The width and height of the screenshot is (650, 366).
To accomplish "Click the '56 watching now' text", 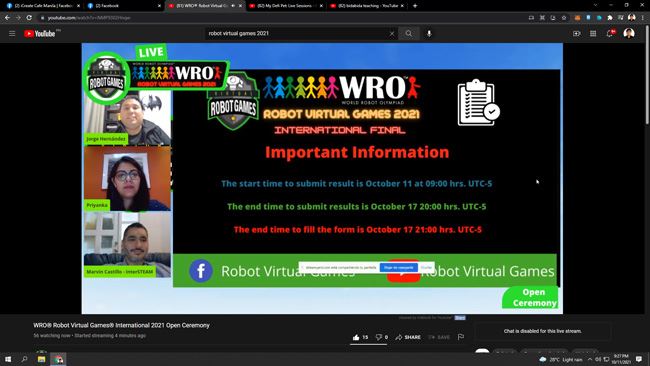I will coord(52,336).
